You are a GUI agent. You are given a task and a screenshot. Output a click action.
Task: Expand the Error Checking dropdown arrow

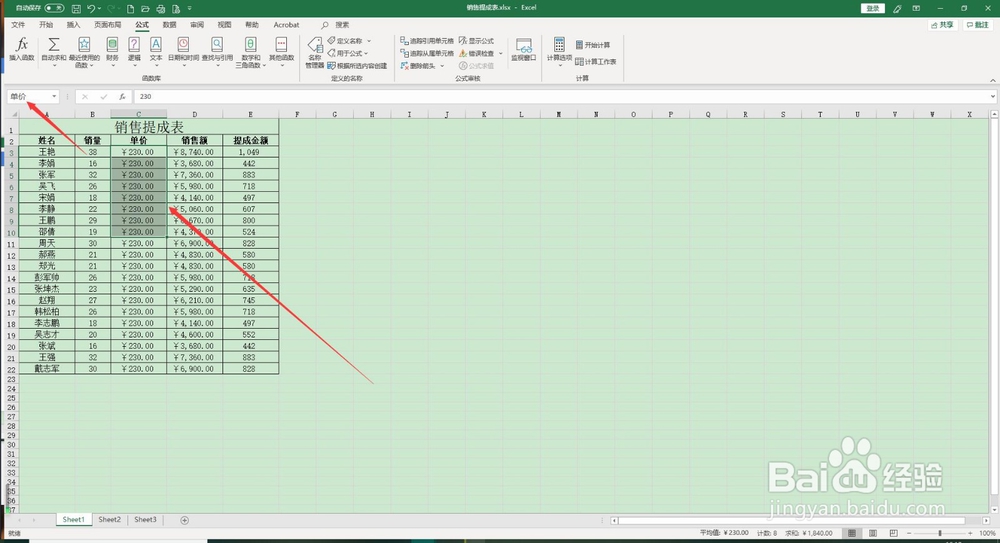501,54
